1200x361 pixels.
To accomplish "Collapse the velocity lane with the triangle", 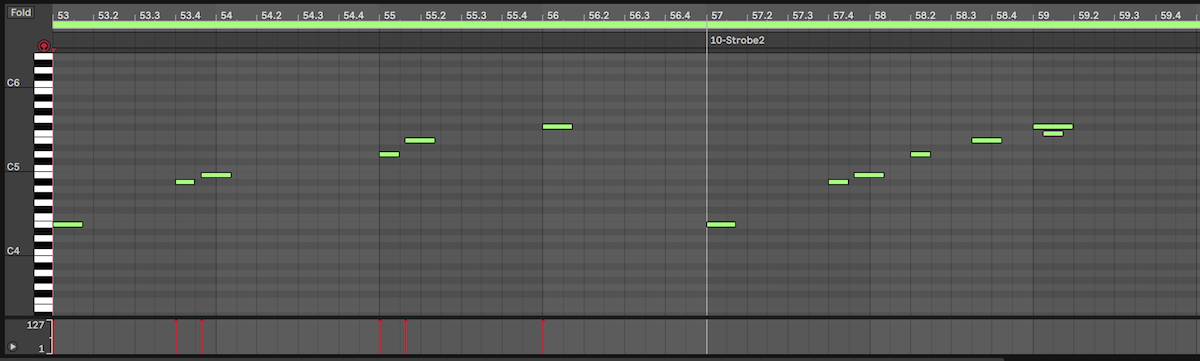I will tap(13, 346).
